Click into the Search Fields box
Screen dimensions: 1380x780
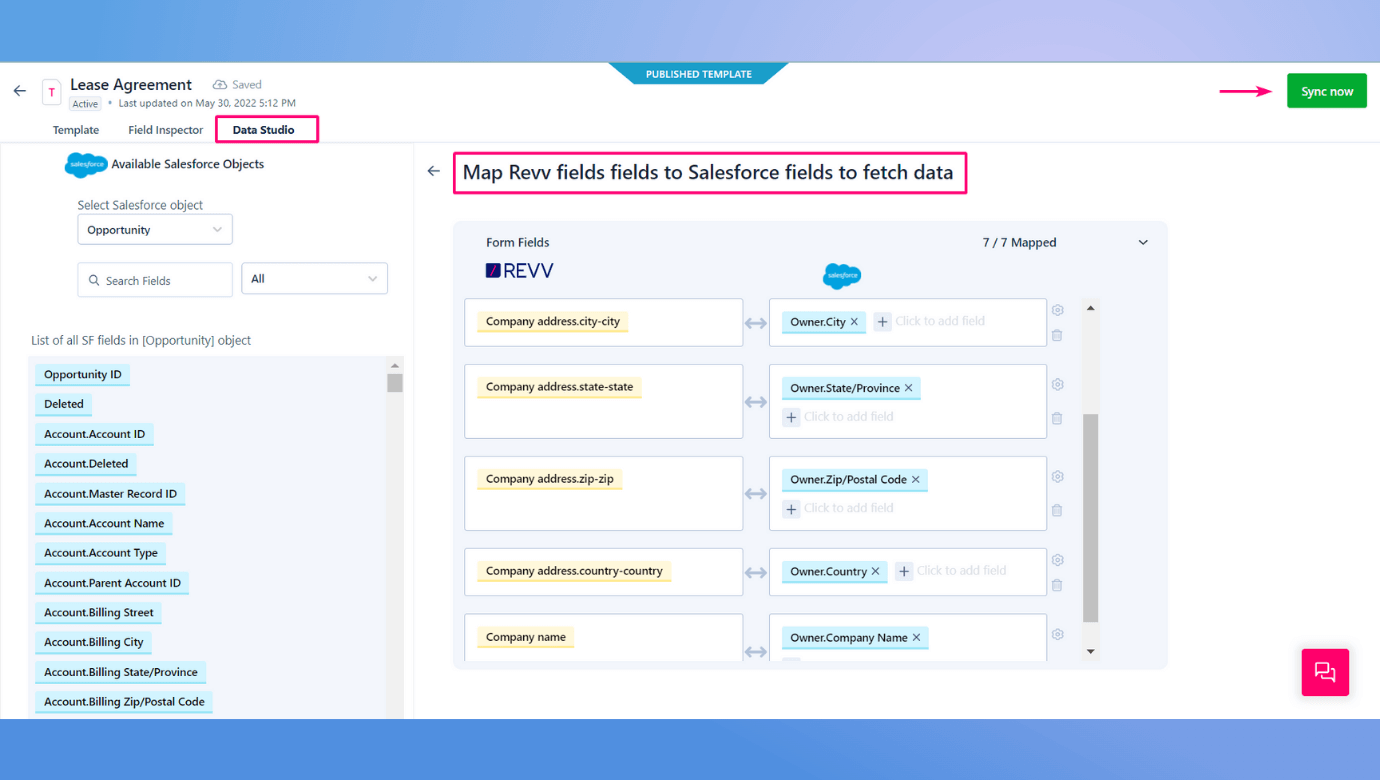(x=155, y=280)
